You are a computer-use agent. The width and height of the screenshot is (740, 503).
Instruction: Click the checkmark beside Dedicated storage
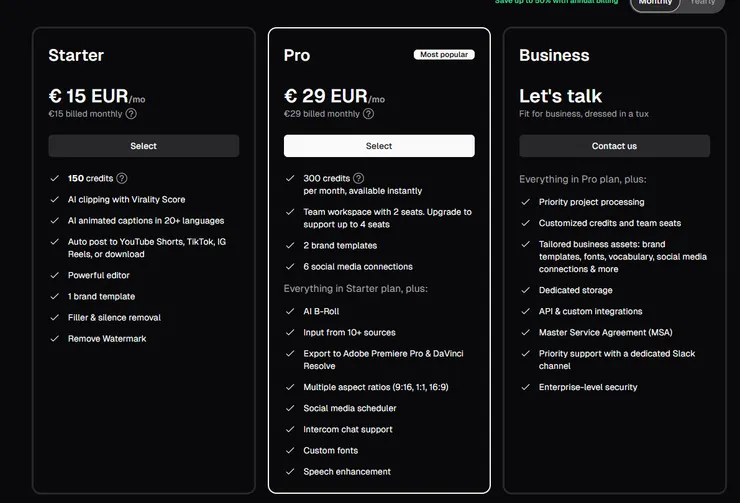(525, 290)
